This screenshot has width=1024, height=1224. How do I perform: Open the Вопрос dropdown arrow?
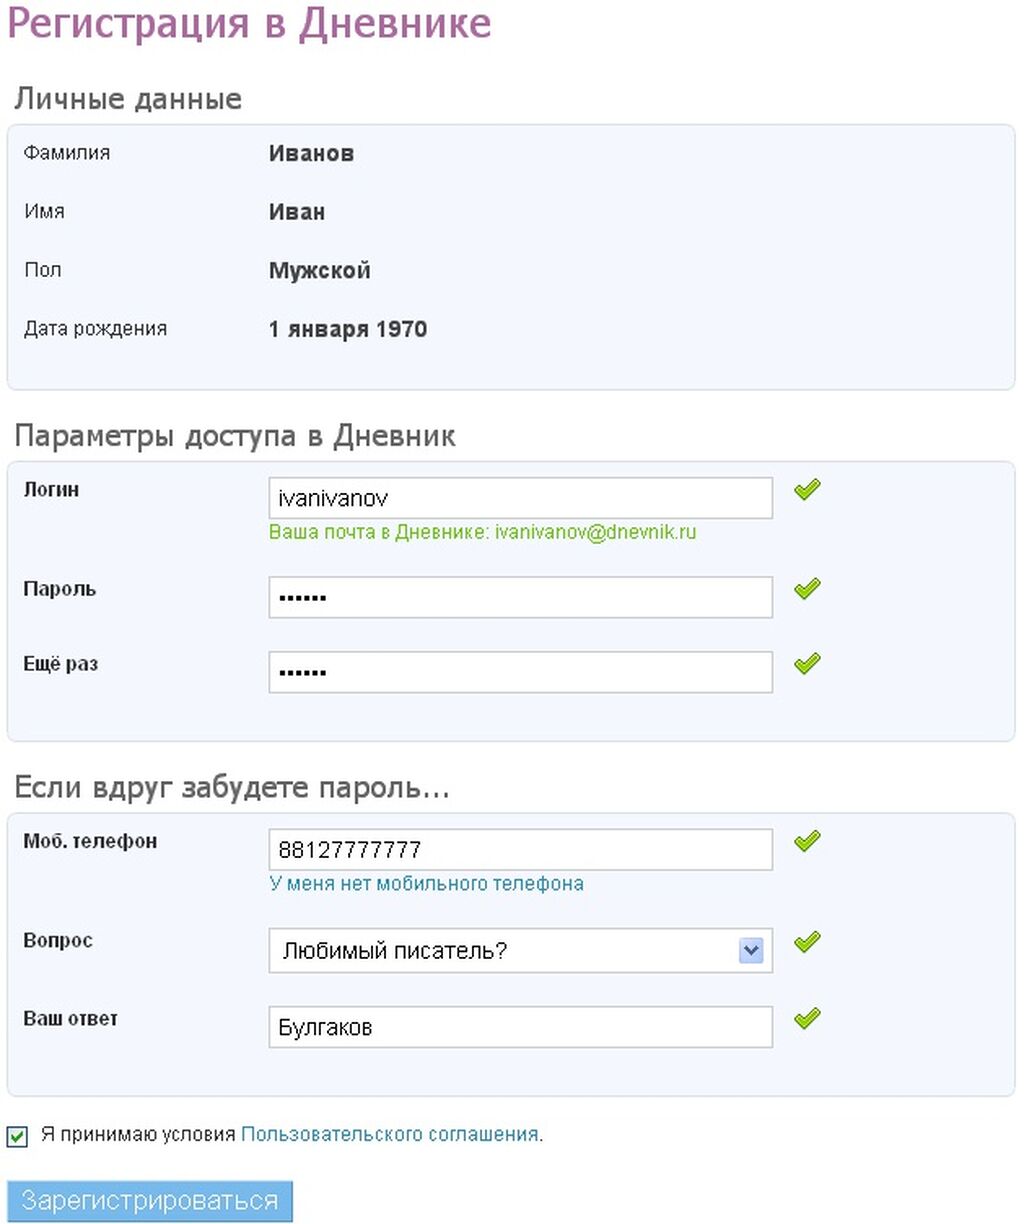pos(751,950)
